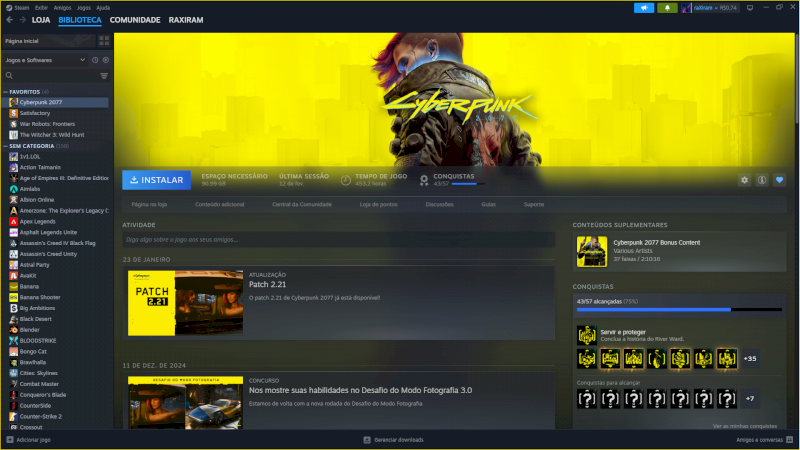Open download manager icon in footer
Image resolution: width=800 pixels, height=450 pixels.
pyautogui.click(x=367, y=440)
